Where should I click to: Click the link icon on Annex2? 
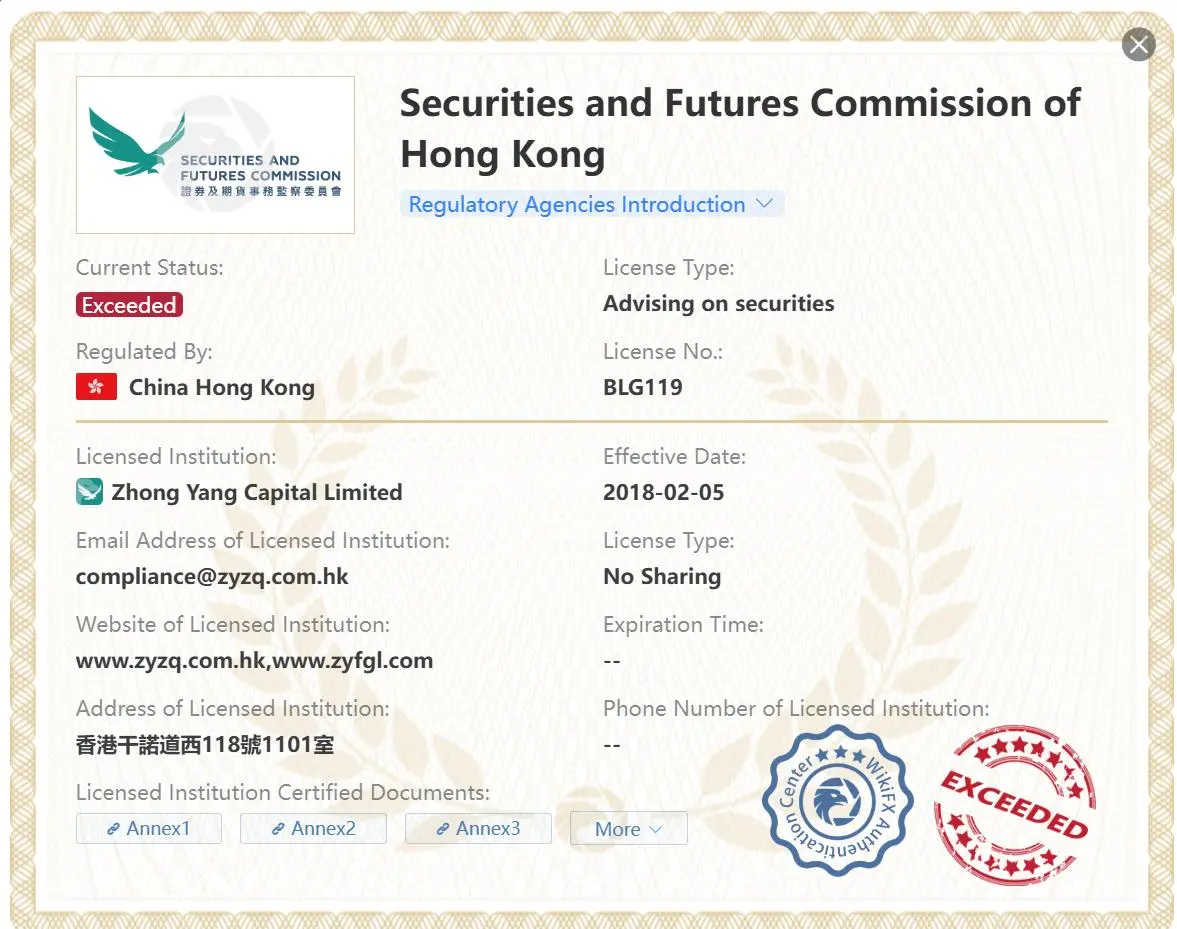[x=278, y=829]
